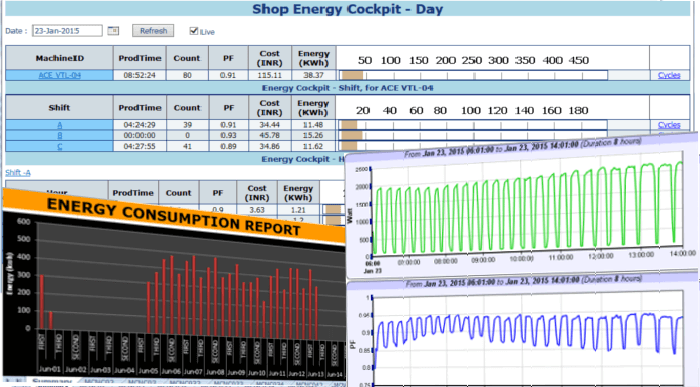The height and width of the screenshot is (387, 700).
Task: Select Count value 80 for ACE_VTL-04
Action: click(x=187, y=75)
